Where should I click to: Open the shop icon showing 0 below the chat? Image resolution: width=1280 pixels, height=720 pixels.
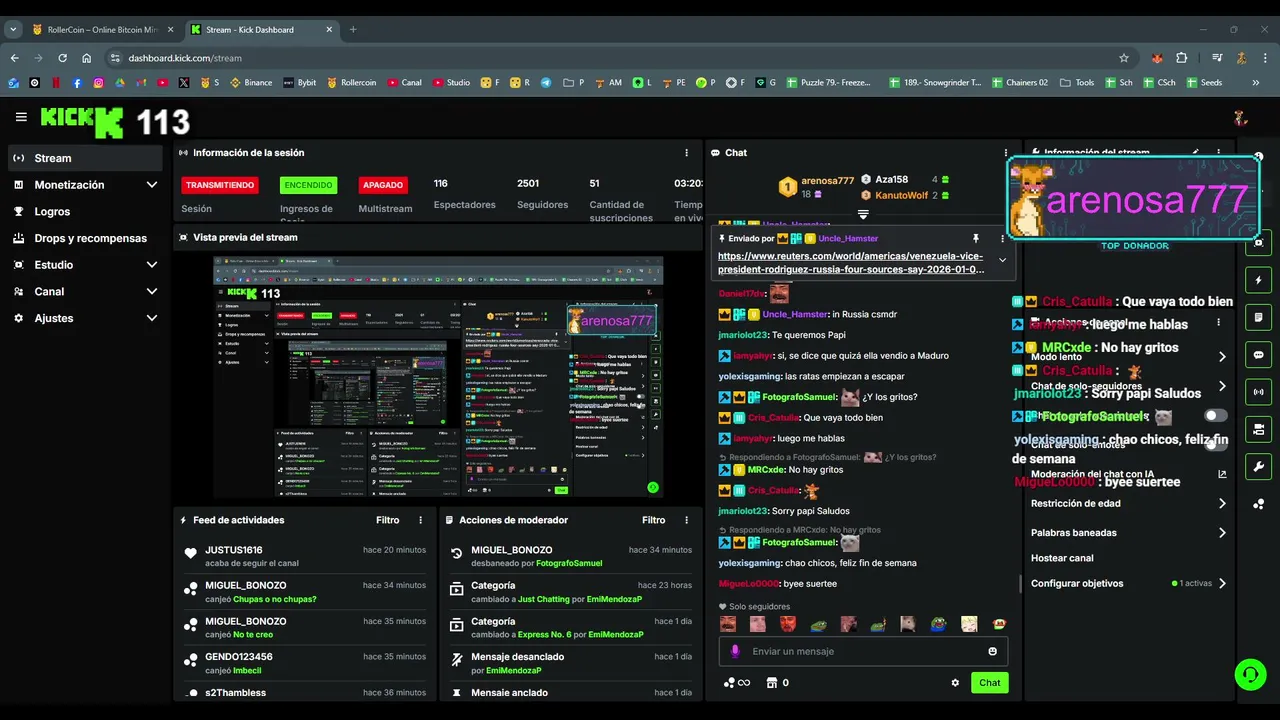[777, 683]
